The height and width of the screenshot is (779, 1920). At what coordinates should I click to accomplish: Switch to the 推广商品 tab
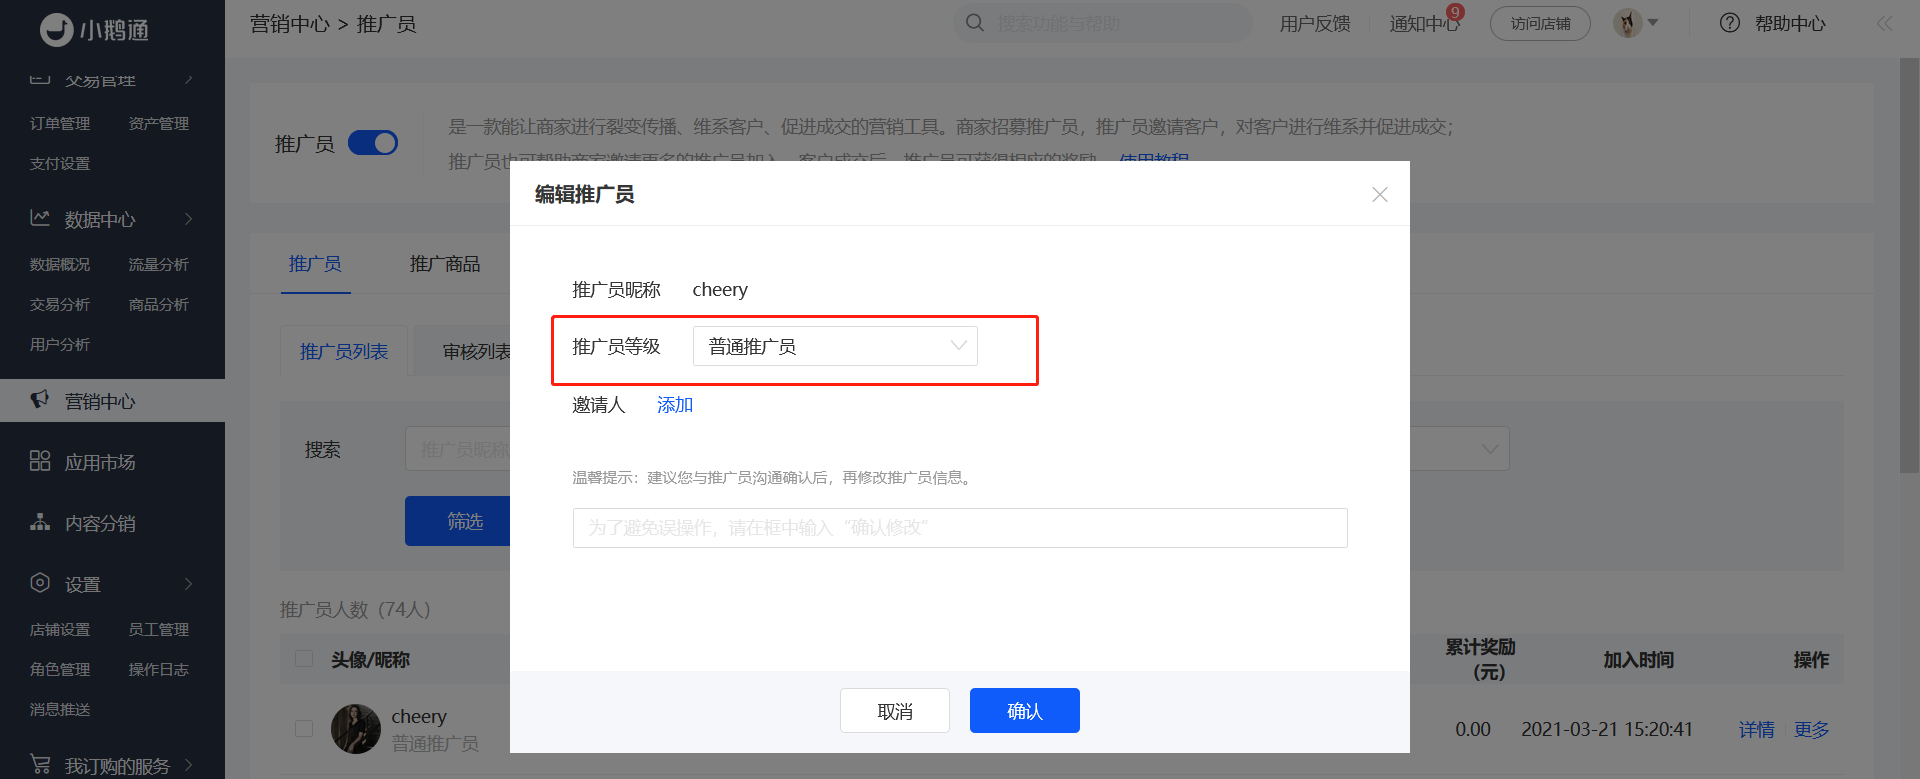point(445,264)
